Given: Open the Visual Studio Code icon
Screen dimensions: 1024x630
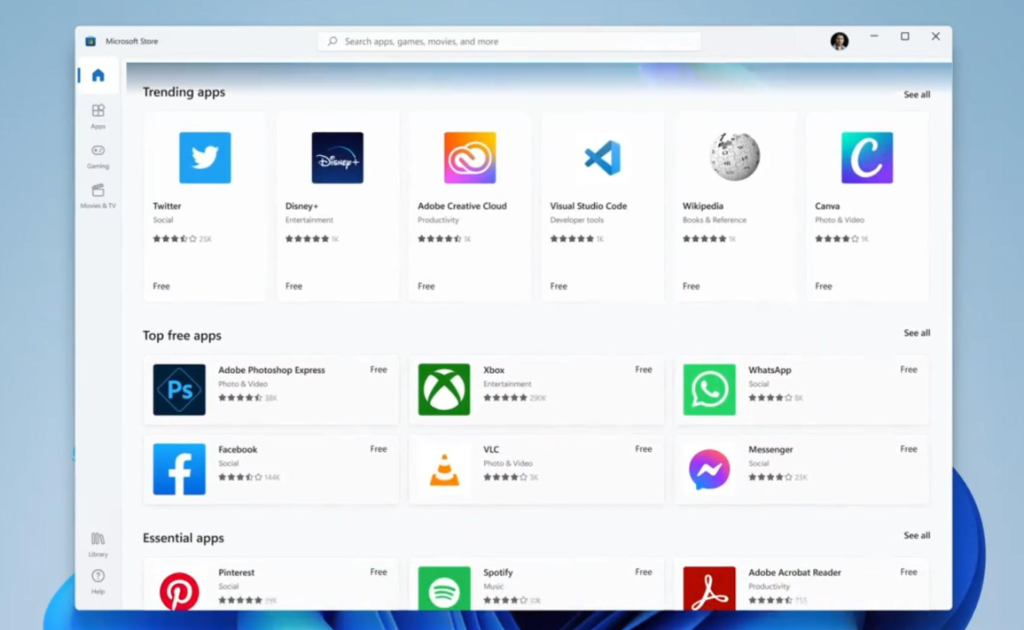Looking at the screenshot, I should (602, 157).
